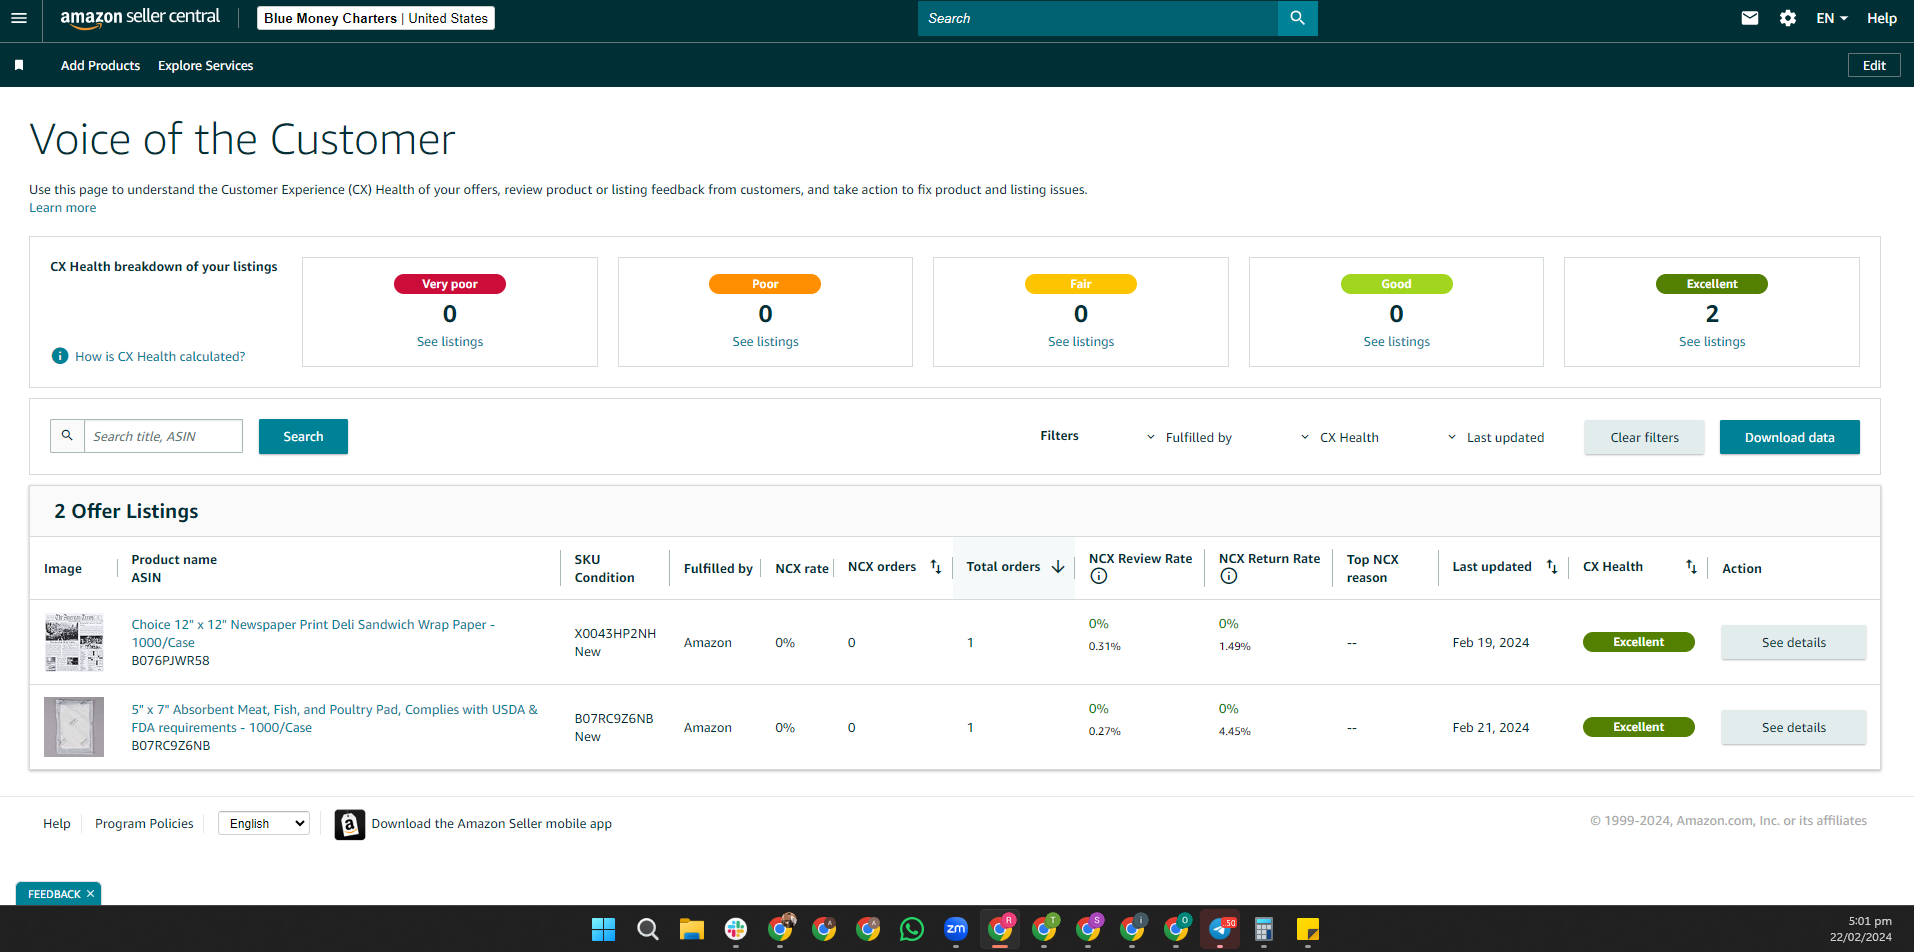
Task: Sort by NCX orders arrows
Action: (936, 567)
